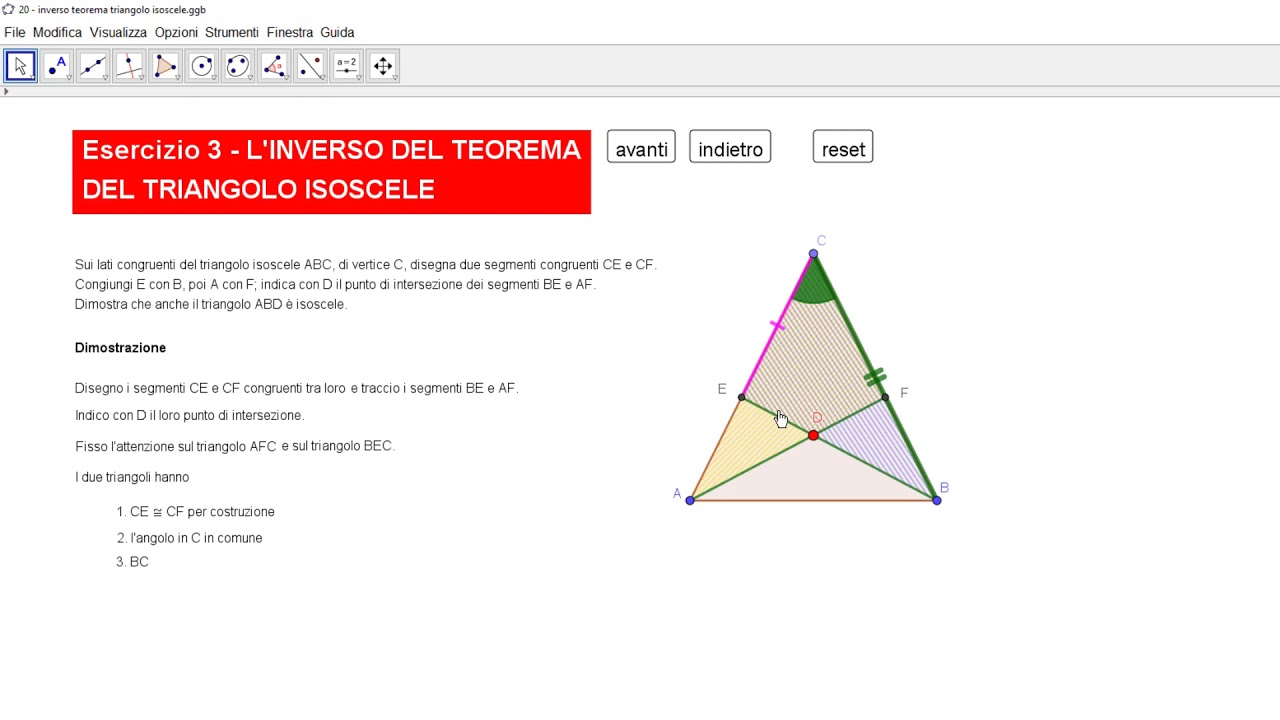Select point B on the triangle
This screenshot has width=1280, height=720.
(x=937, y=500)
